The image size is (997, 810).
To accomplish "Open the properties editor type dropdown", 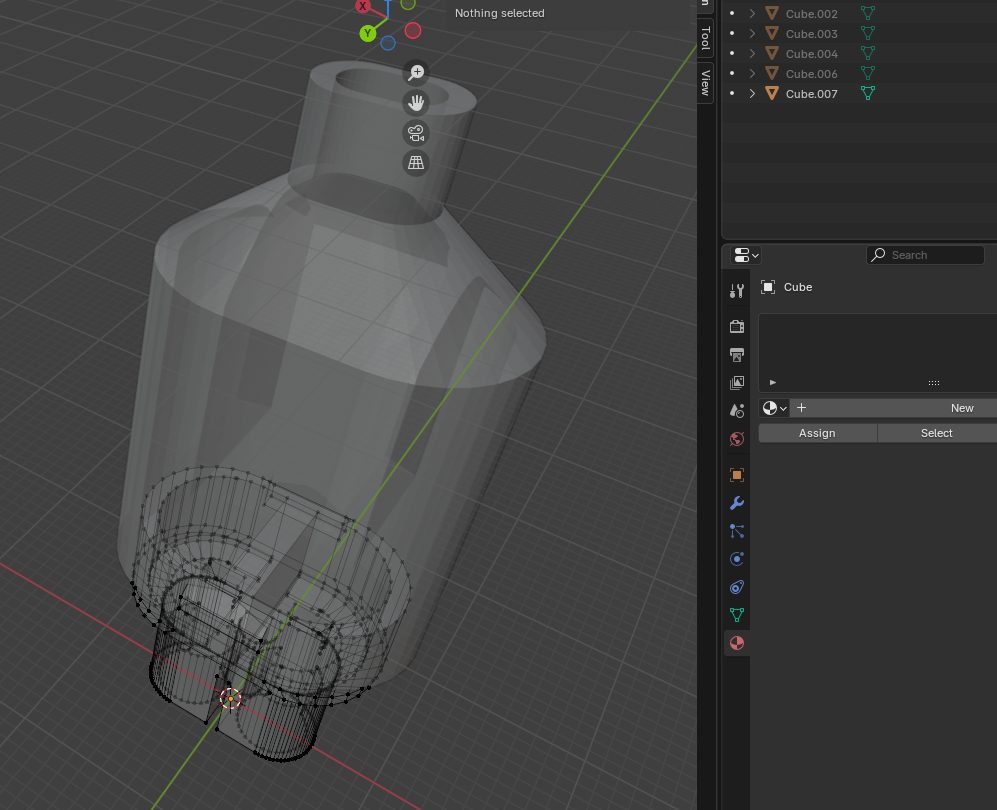I will (746, 255).
